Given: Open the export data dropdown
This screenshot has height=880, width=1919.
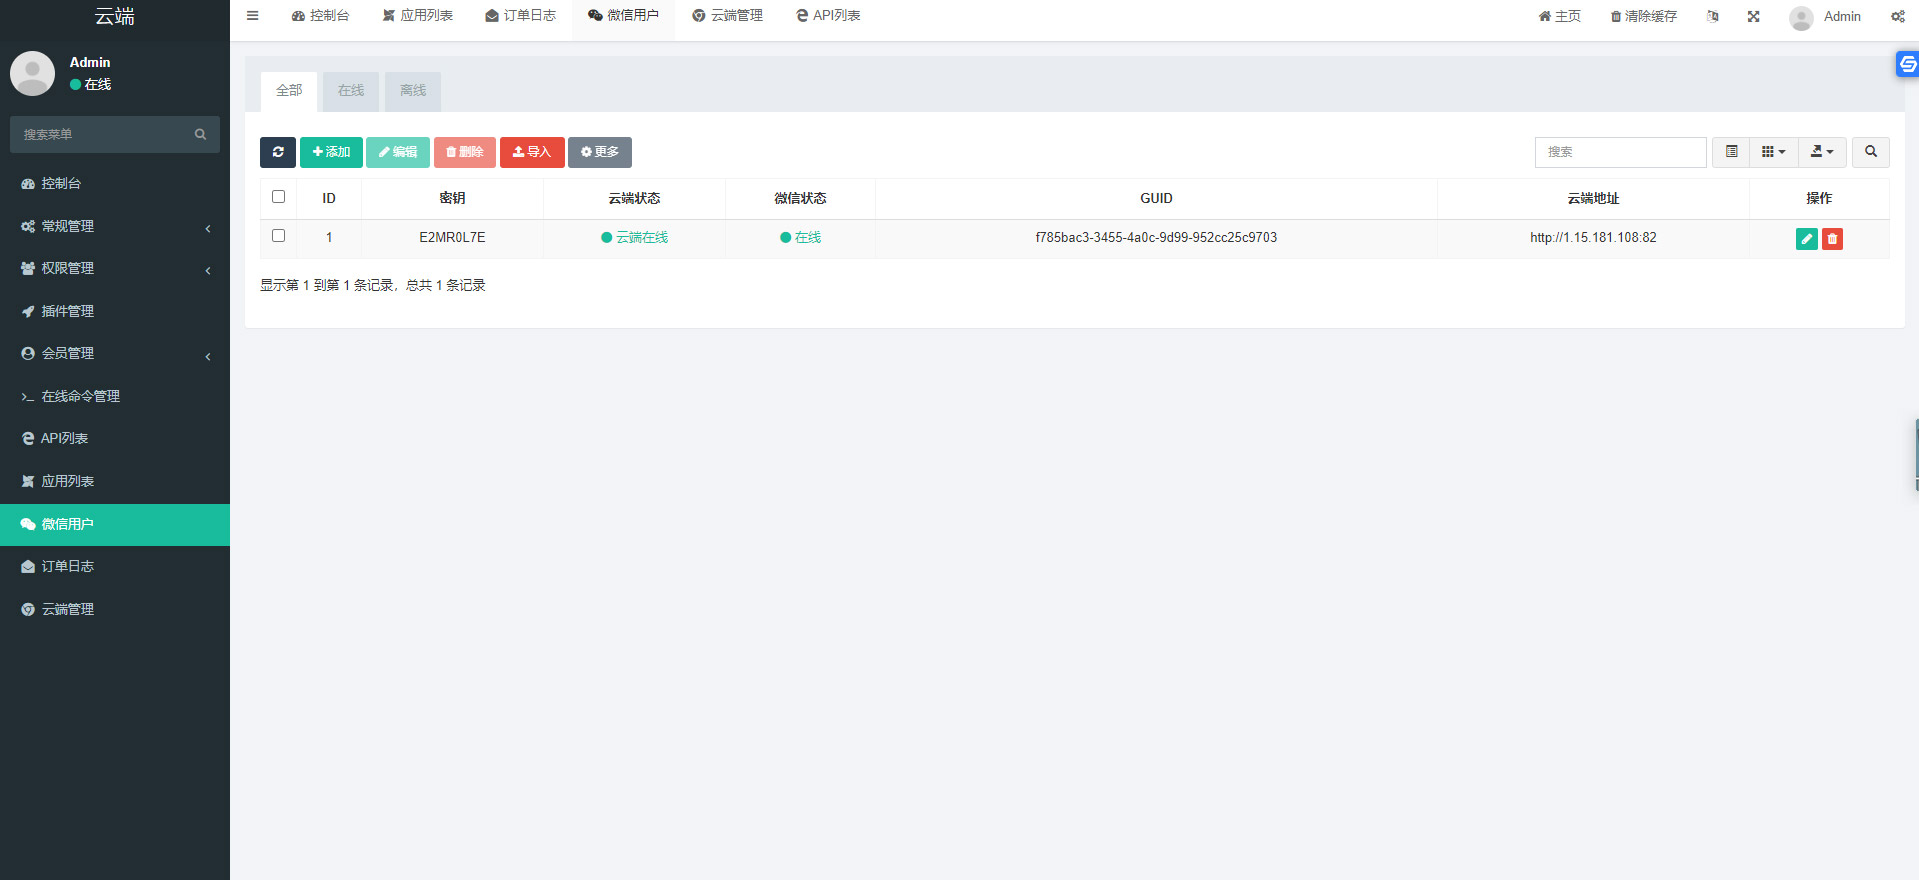Looking at the screenshot, I should [x=1821, y=152].
